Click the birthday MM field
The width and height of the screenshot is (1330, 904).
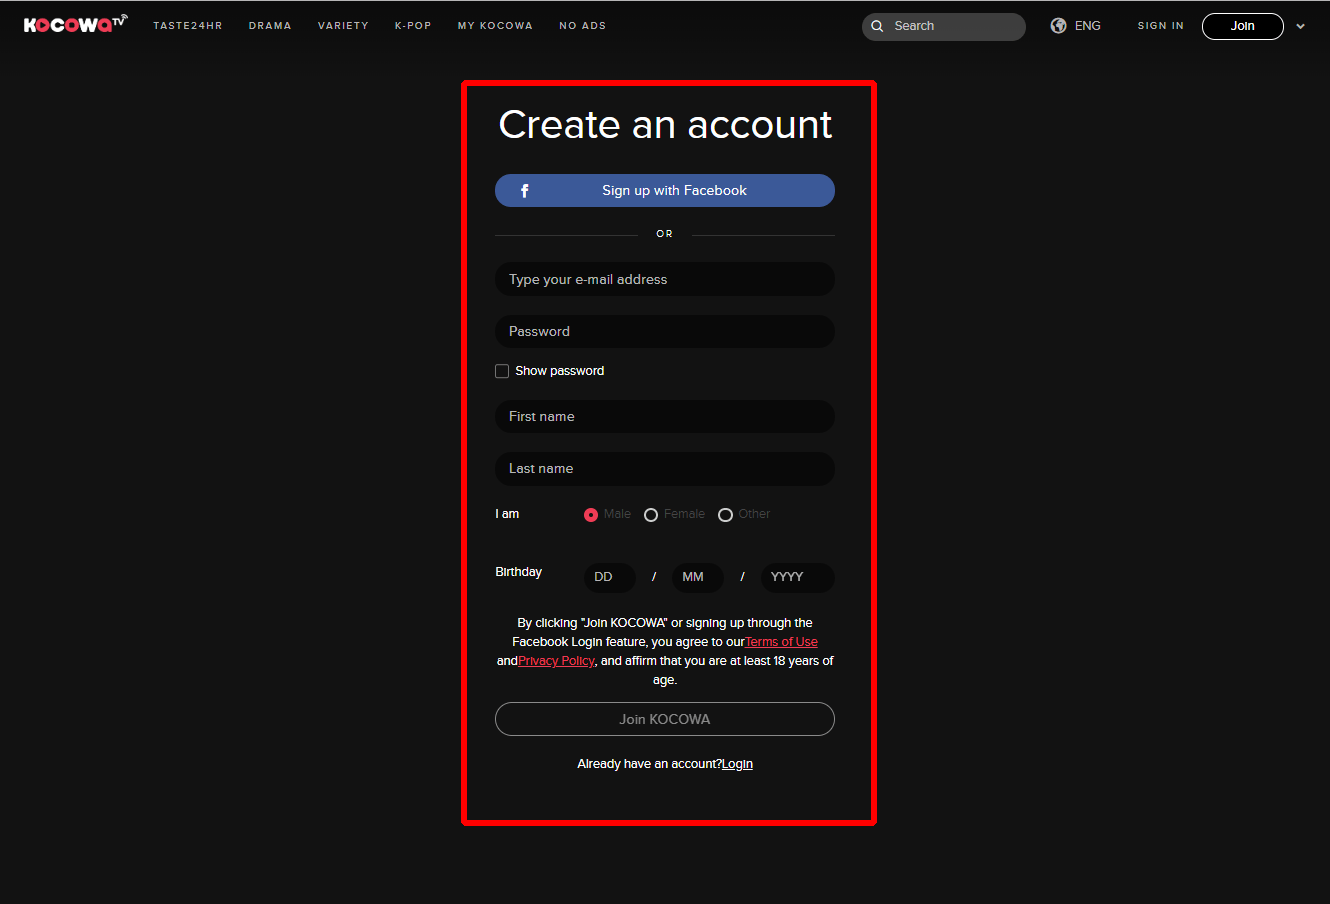coord(698,577)
